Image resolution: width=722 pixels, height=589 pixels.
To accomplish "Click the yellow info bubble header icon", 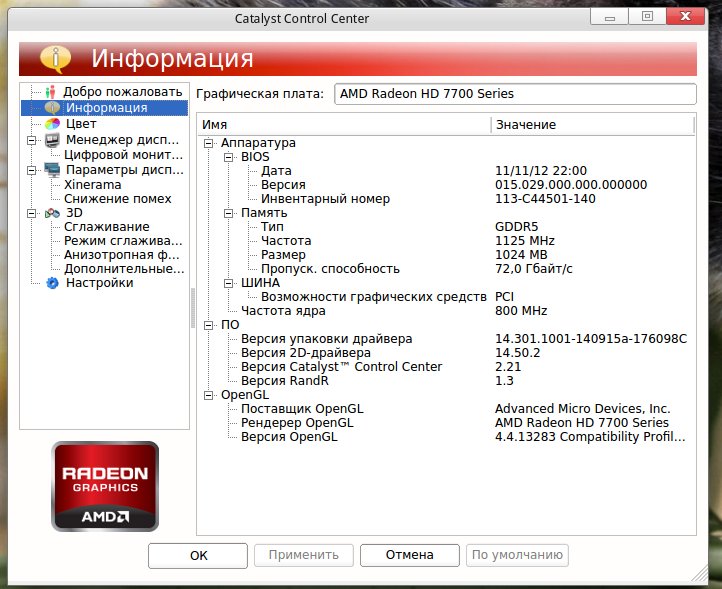I will [55, 59].
